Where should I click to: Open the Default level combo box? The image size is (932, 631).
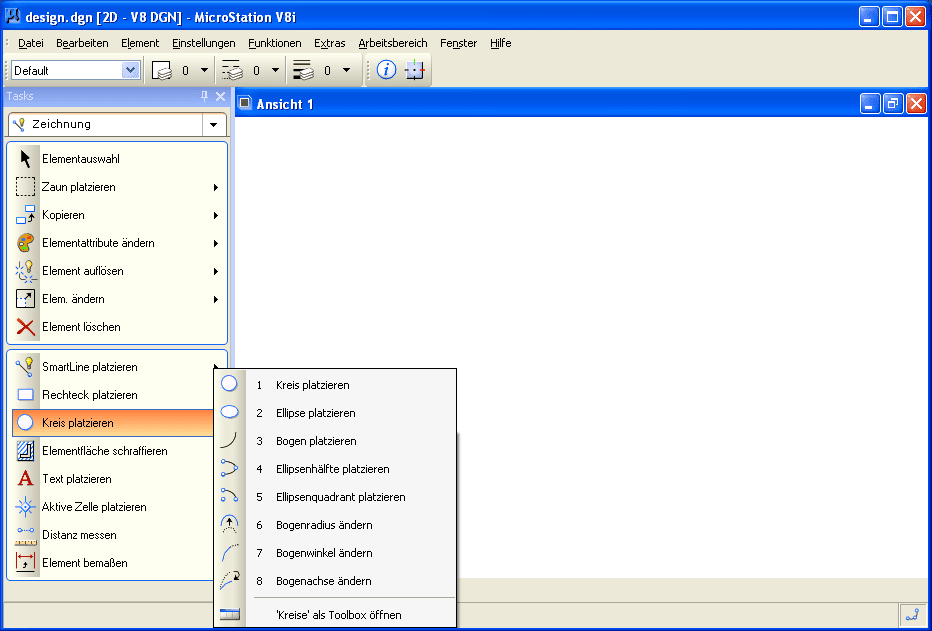[x=130, y=70]
